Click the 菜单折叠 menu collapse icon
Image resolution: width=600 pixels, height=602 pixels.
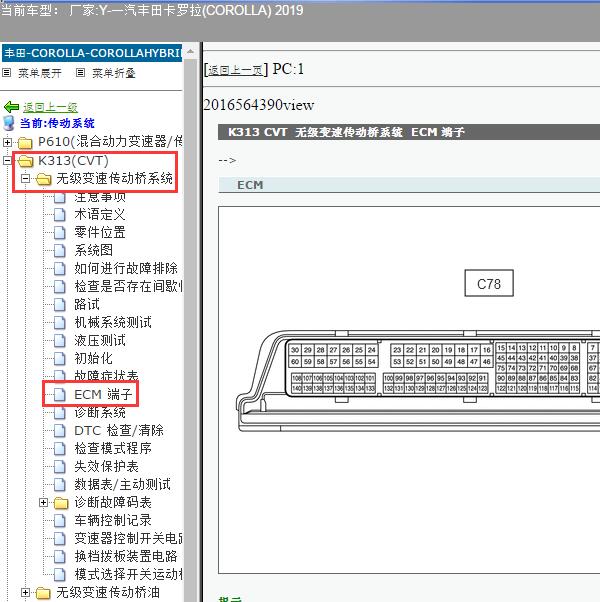coord(80,72)
